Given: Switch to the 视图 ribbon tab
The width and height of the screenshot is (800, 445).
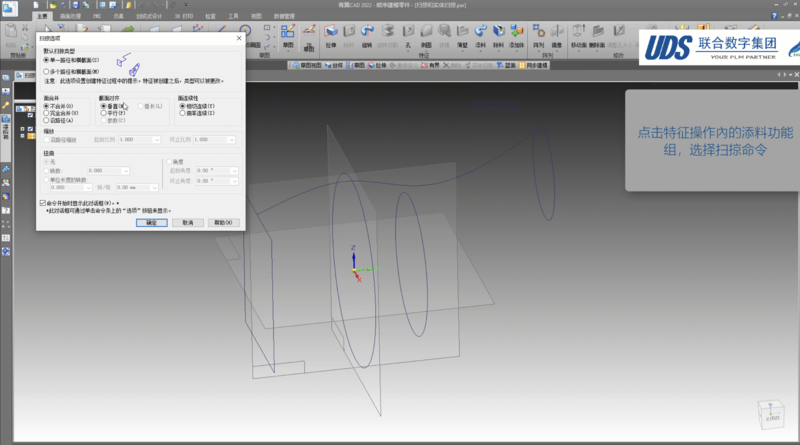Looking at the screenshot, I should [x=257, y=17].
